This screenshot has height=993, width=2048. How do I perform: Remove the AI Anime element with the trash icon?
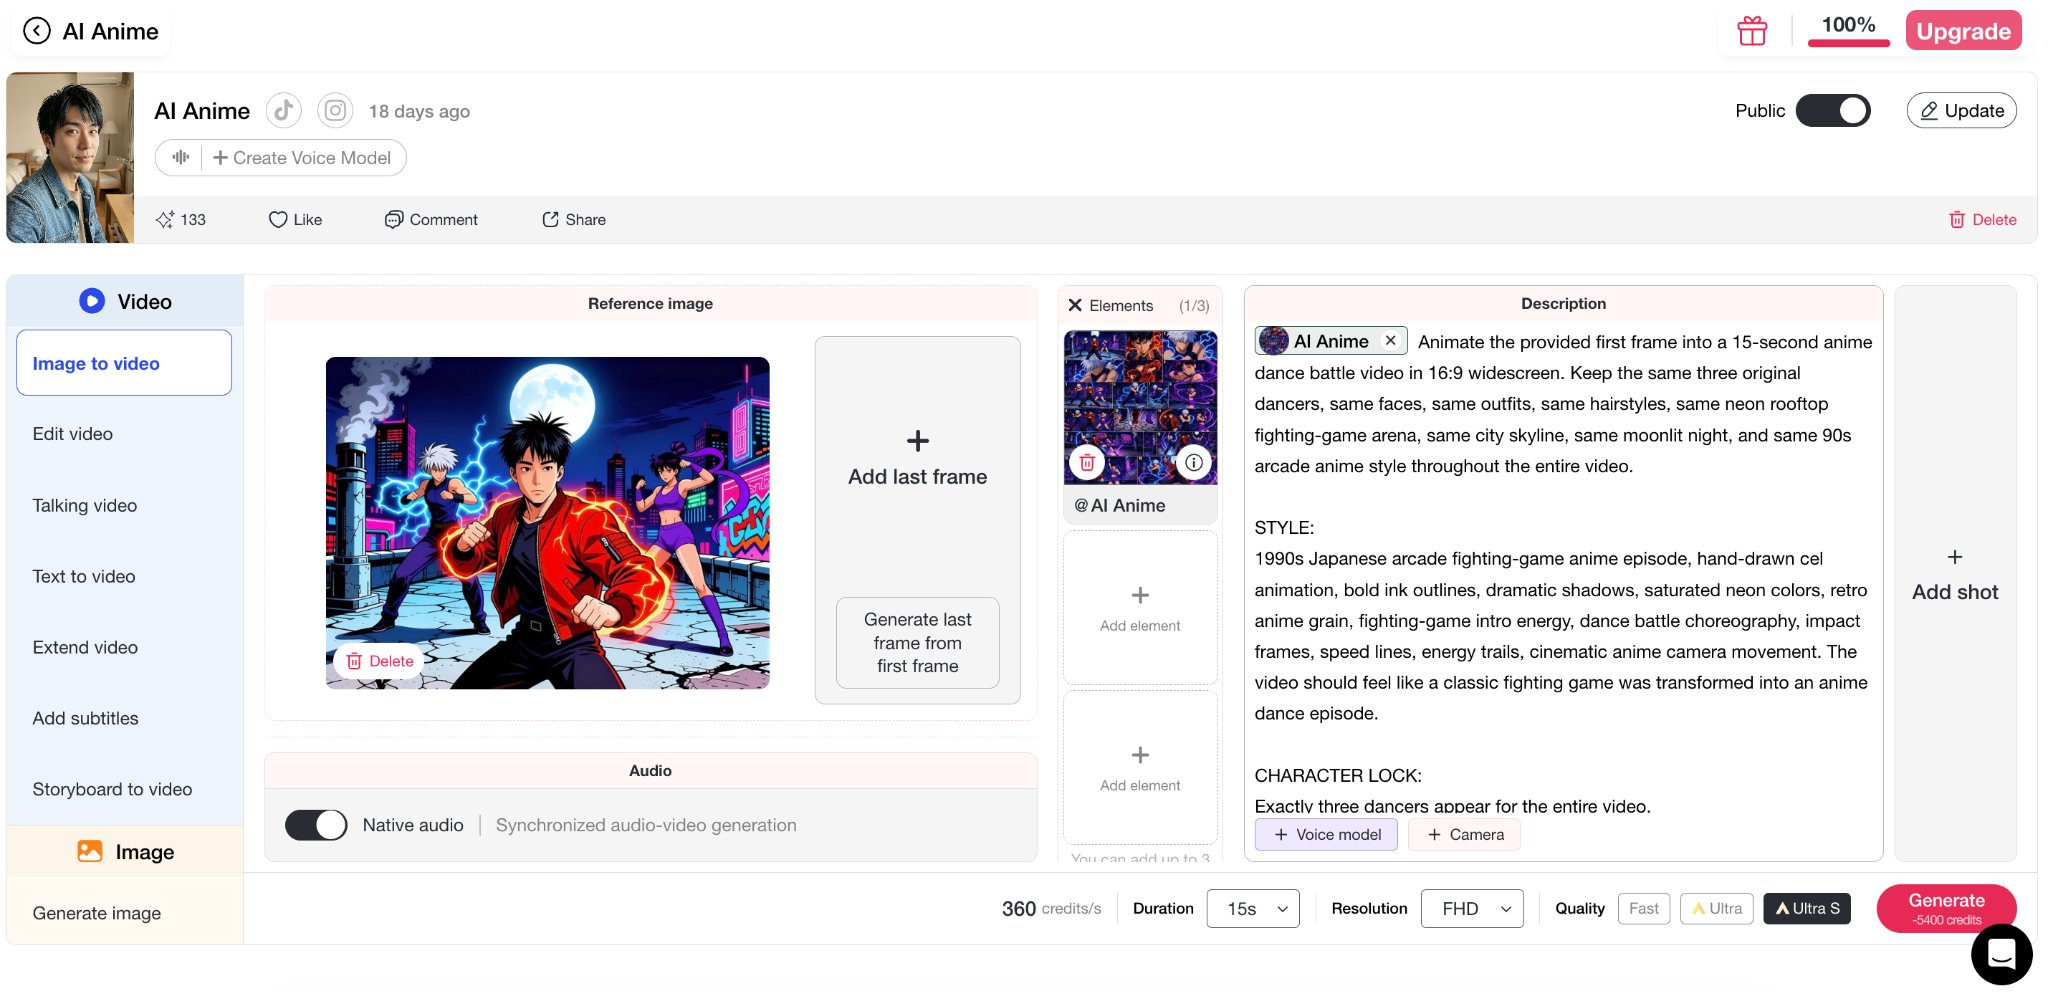[1087, 462]
